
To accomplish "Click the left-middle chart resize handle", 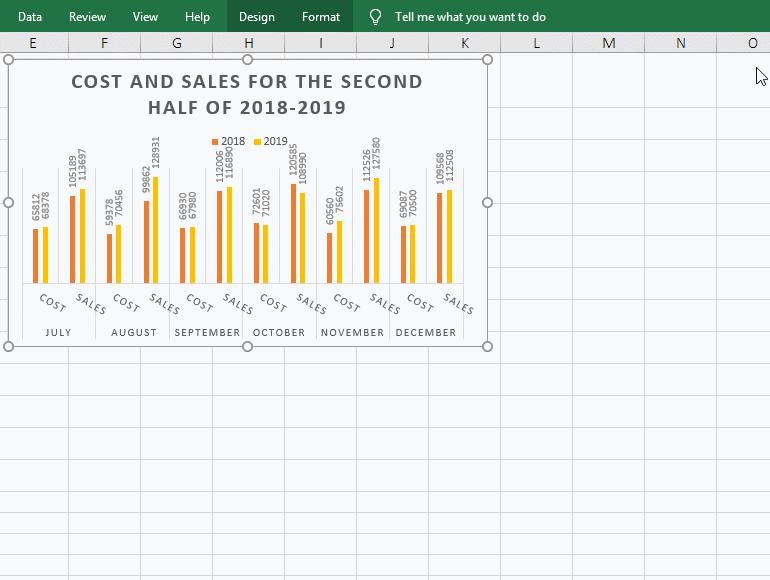I will tap(8, 202).
